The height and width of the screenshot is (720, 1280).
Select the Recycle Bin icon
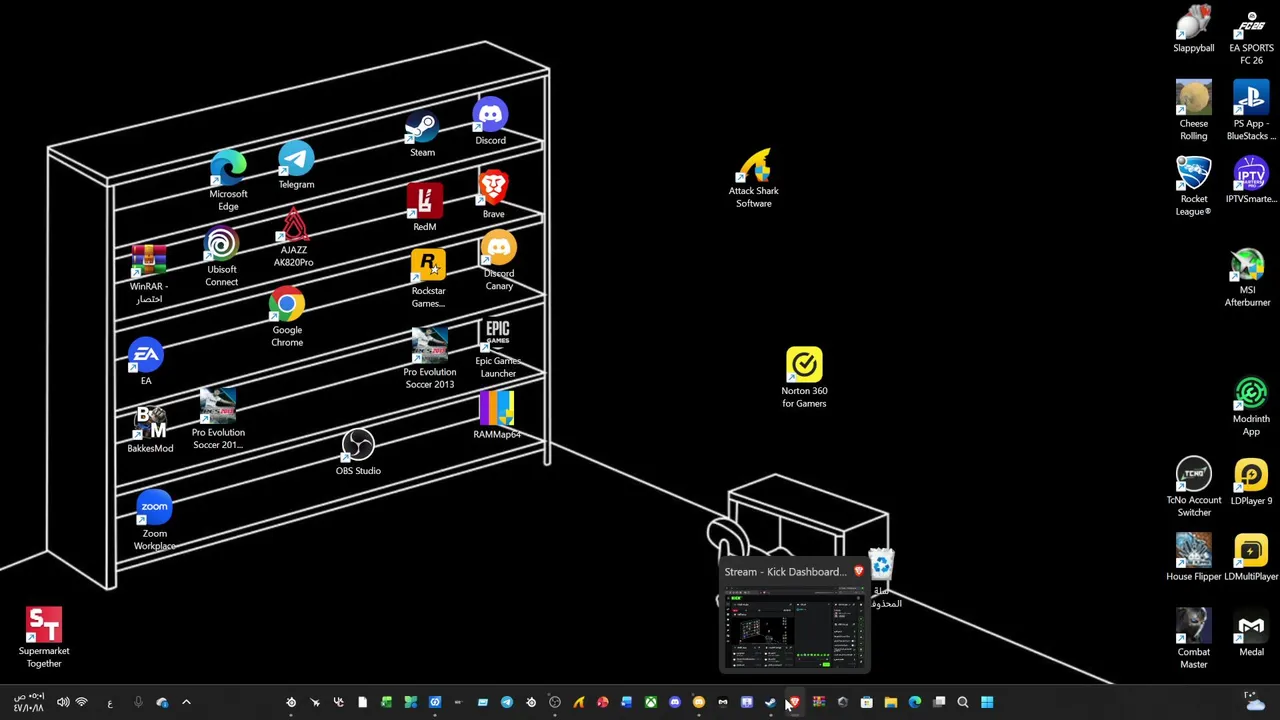[x=881, y=566]
